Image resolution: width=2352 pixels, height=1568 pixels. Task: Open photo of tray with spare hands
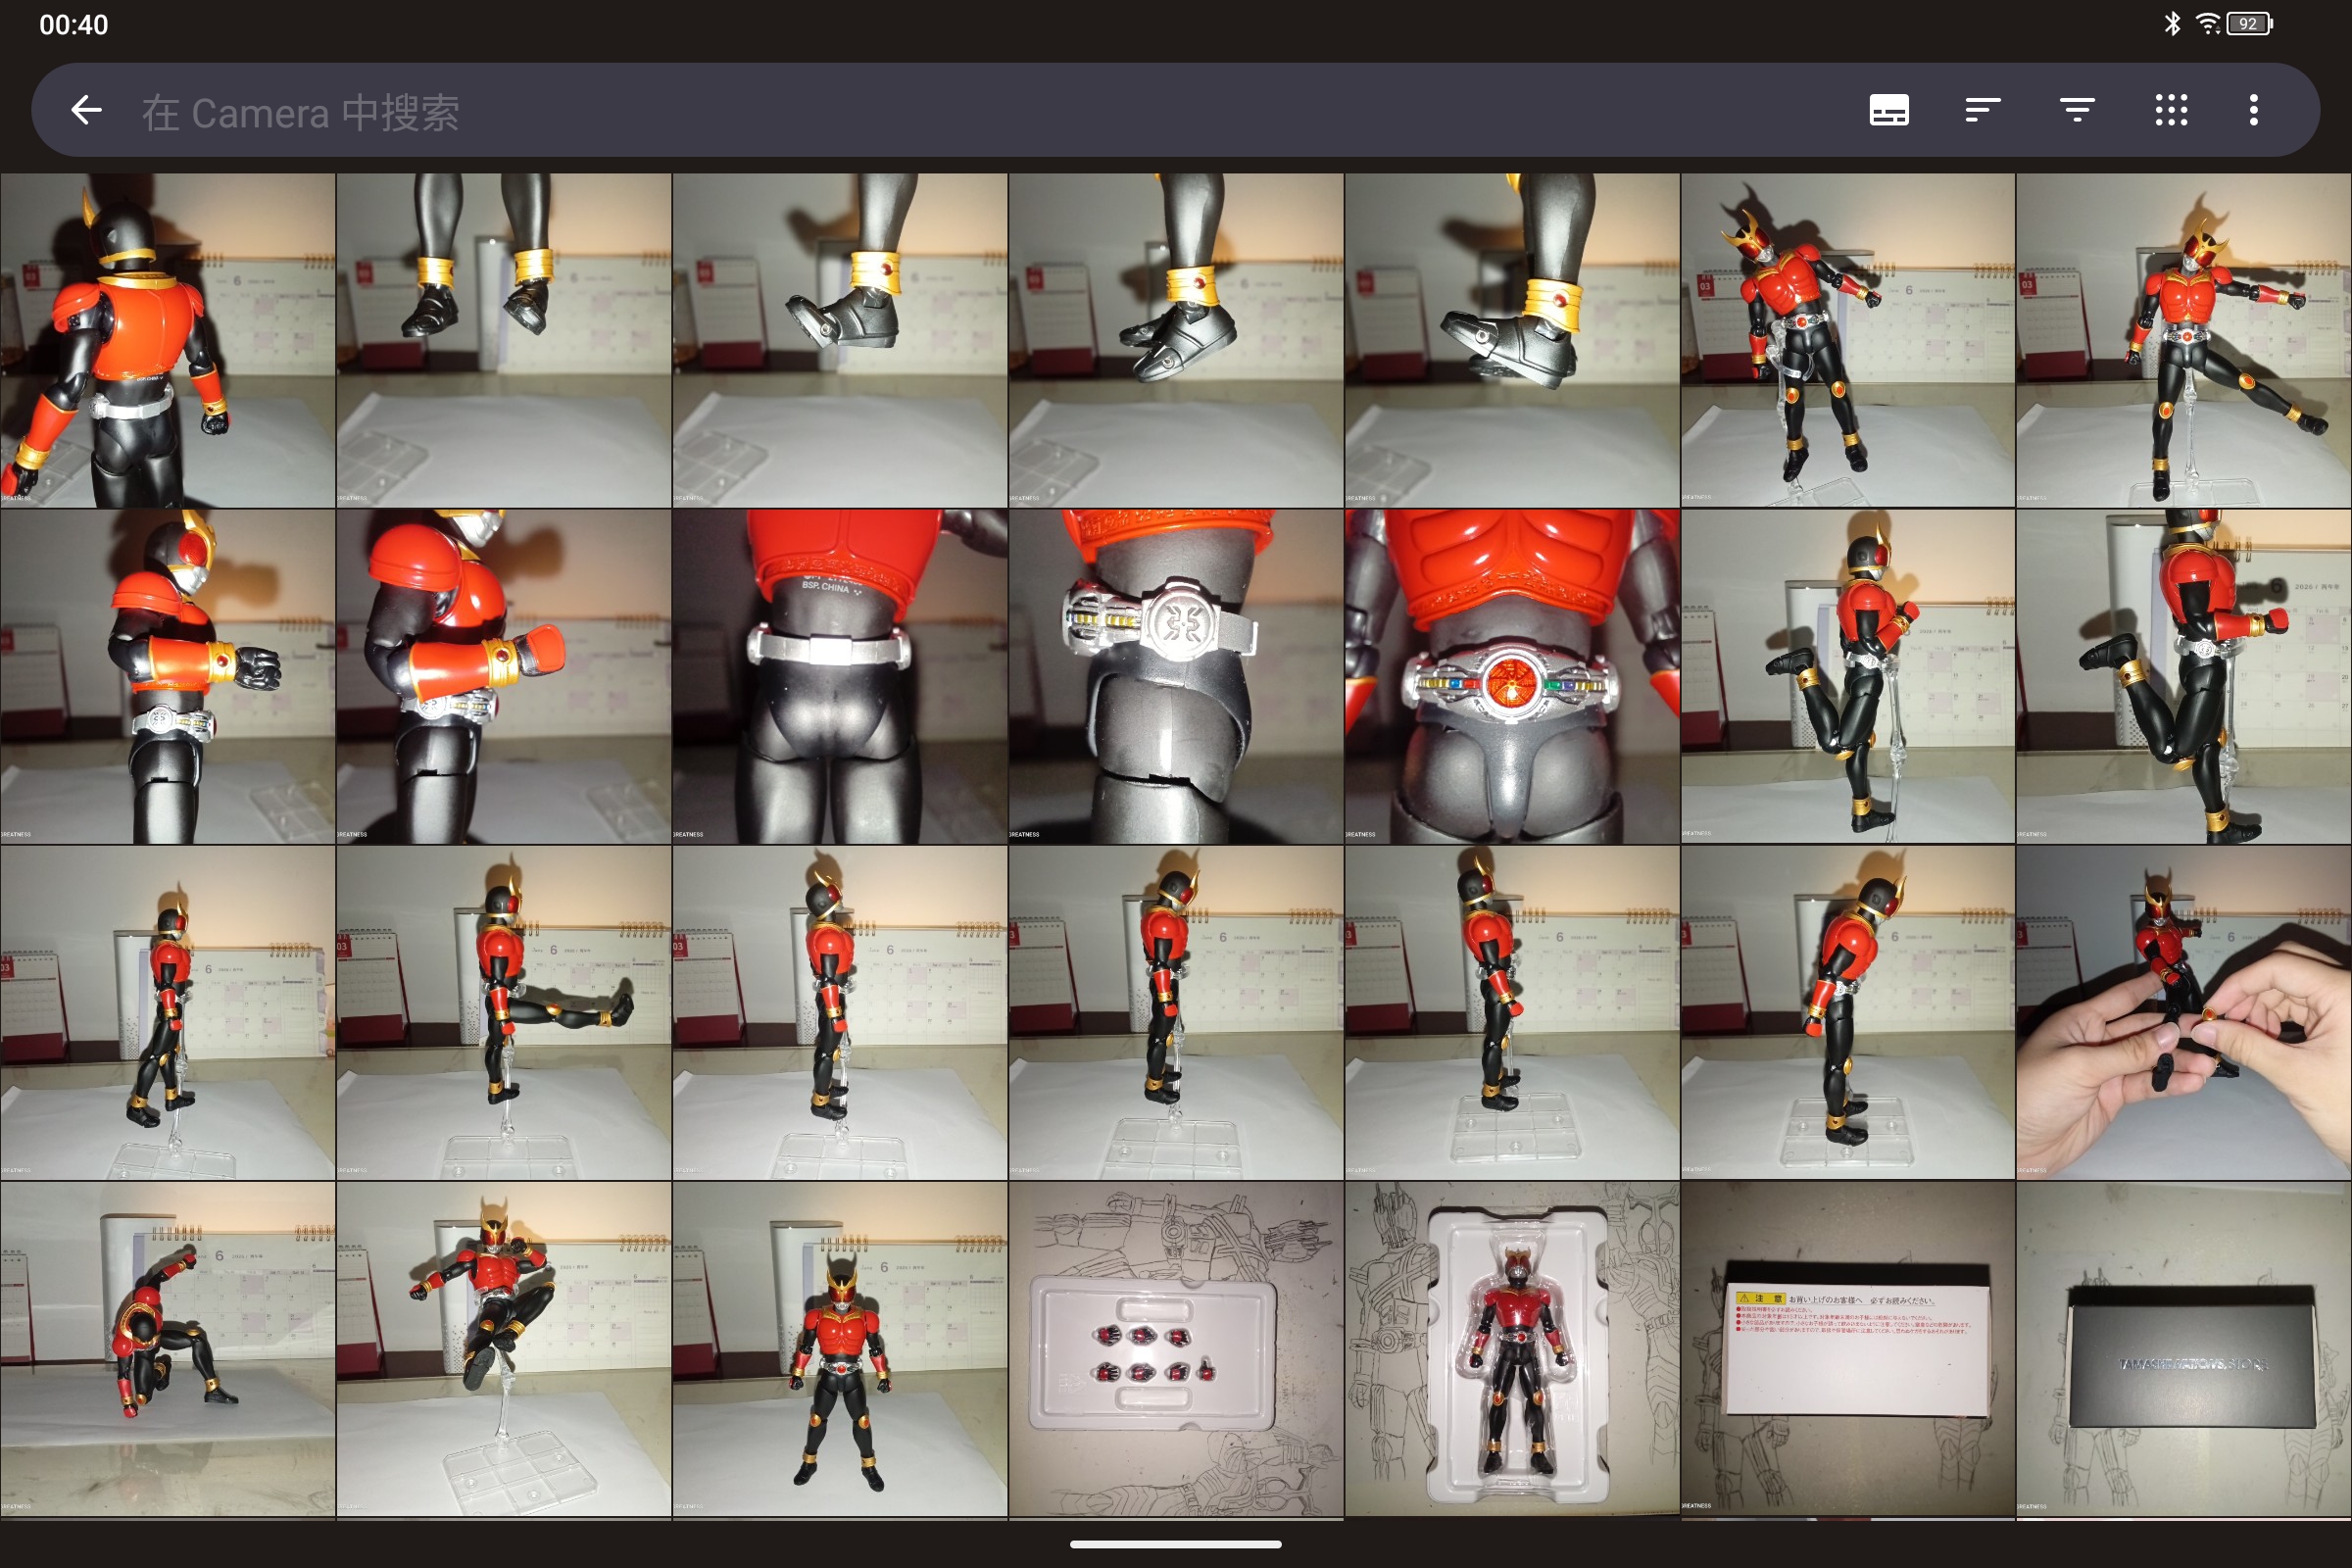1176,1349
